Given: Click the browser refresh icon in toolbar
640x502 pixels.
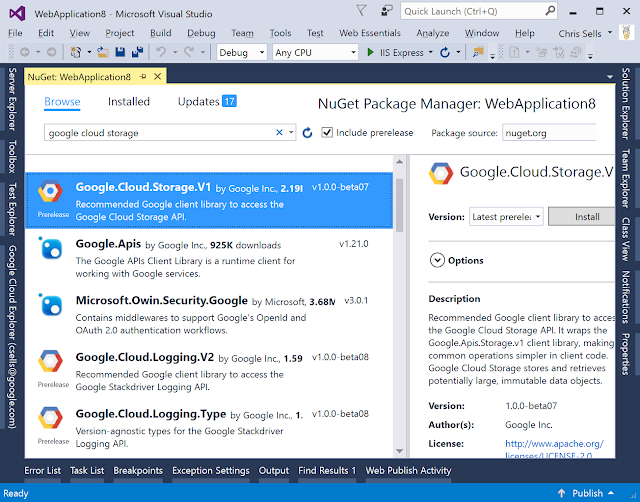Looking at the screenshot, I should coord(445,52).
